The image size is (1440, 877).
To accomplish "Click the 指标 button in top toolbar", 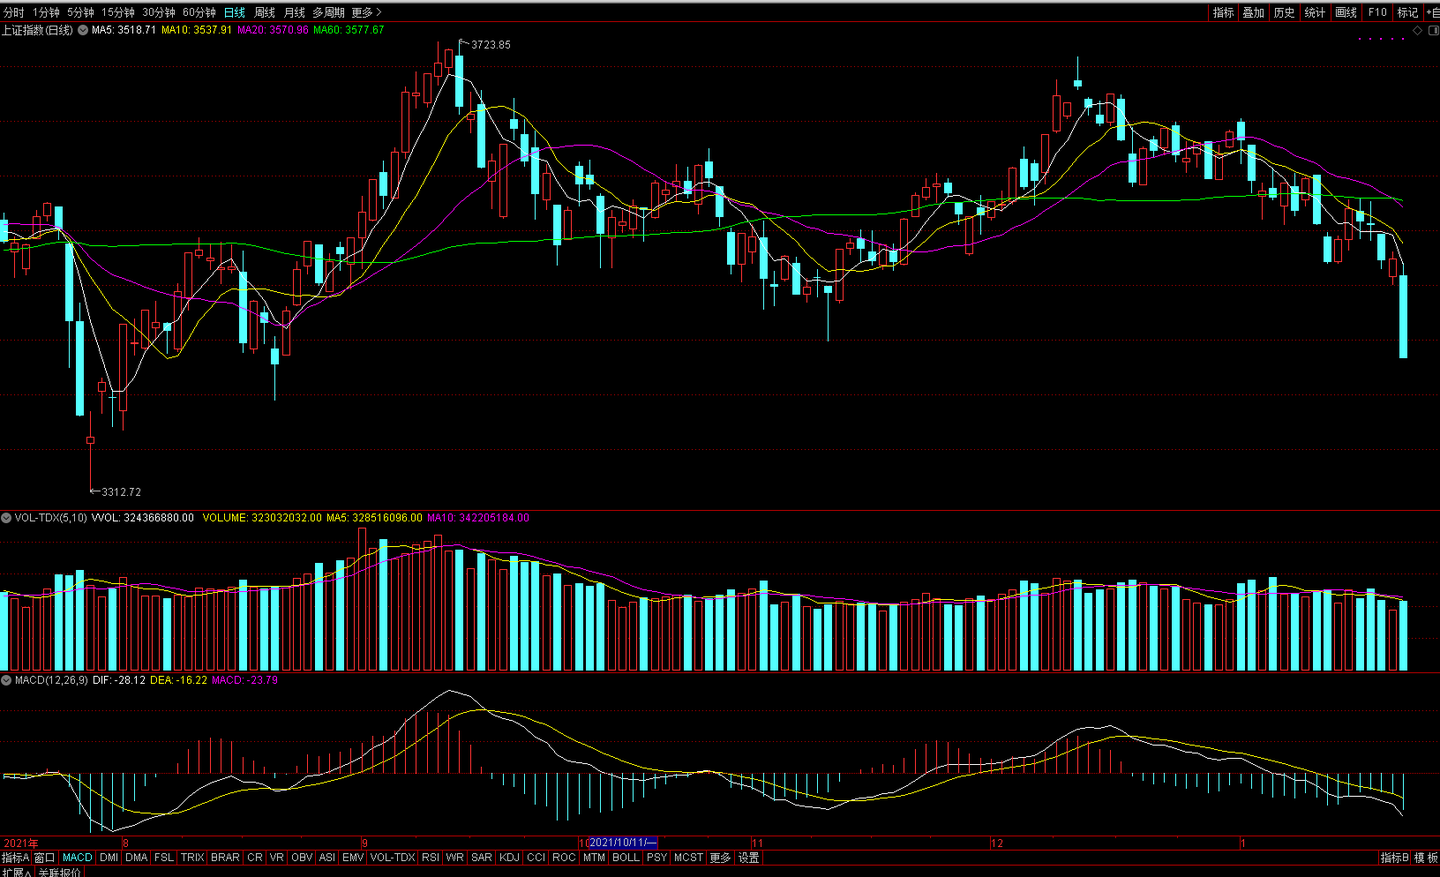I will [1223, 13].
